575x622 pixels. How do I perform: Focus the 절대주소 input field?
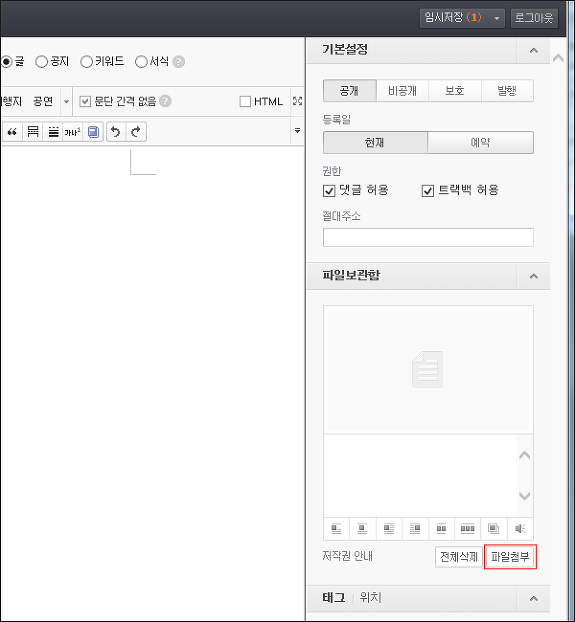coord(428,238)
